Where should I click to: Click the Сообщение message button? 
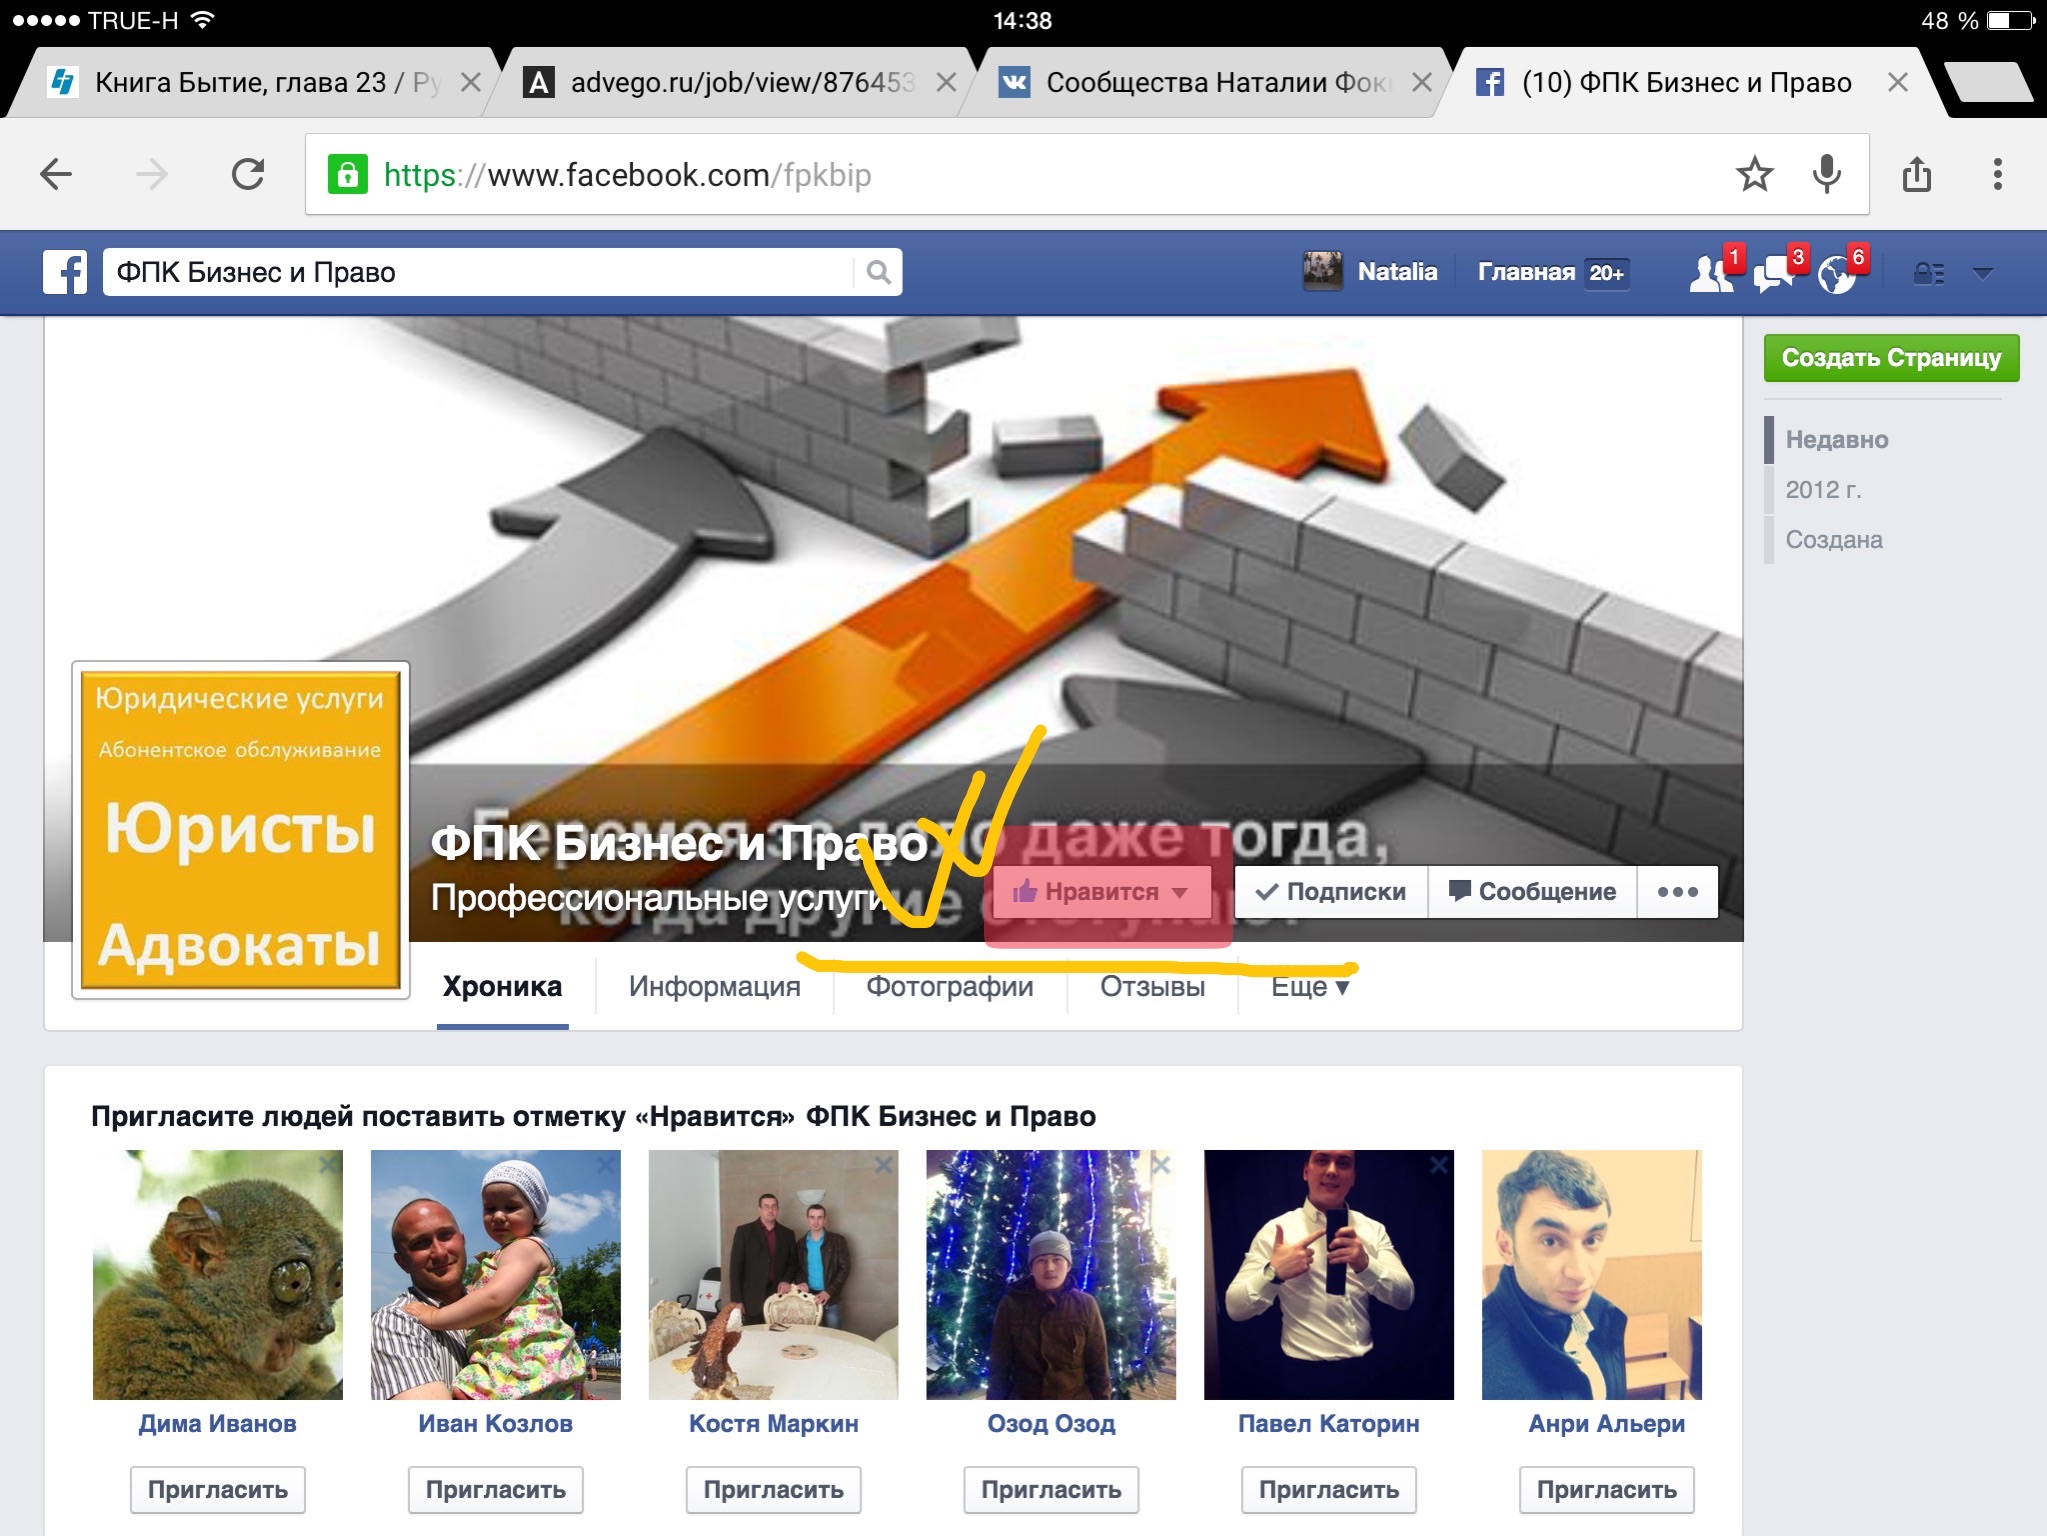tap(1532, 892)
